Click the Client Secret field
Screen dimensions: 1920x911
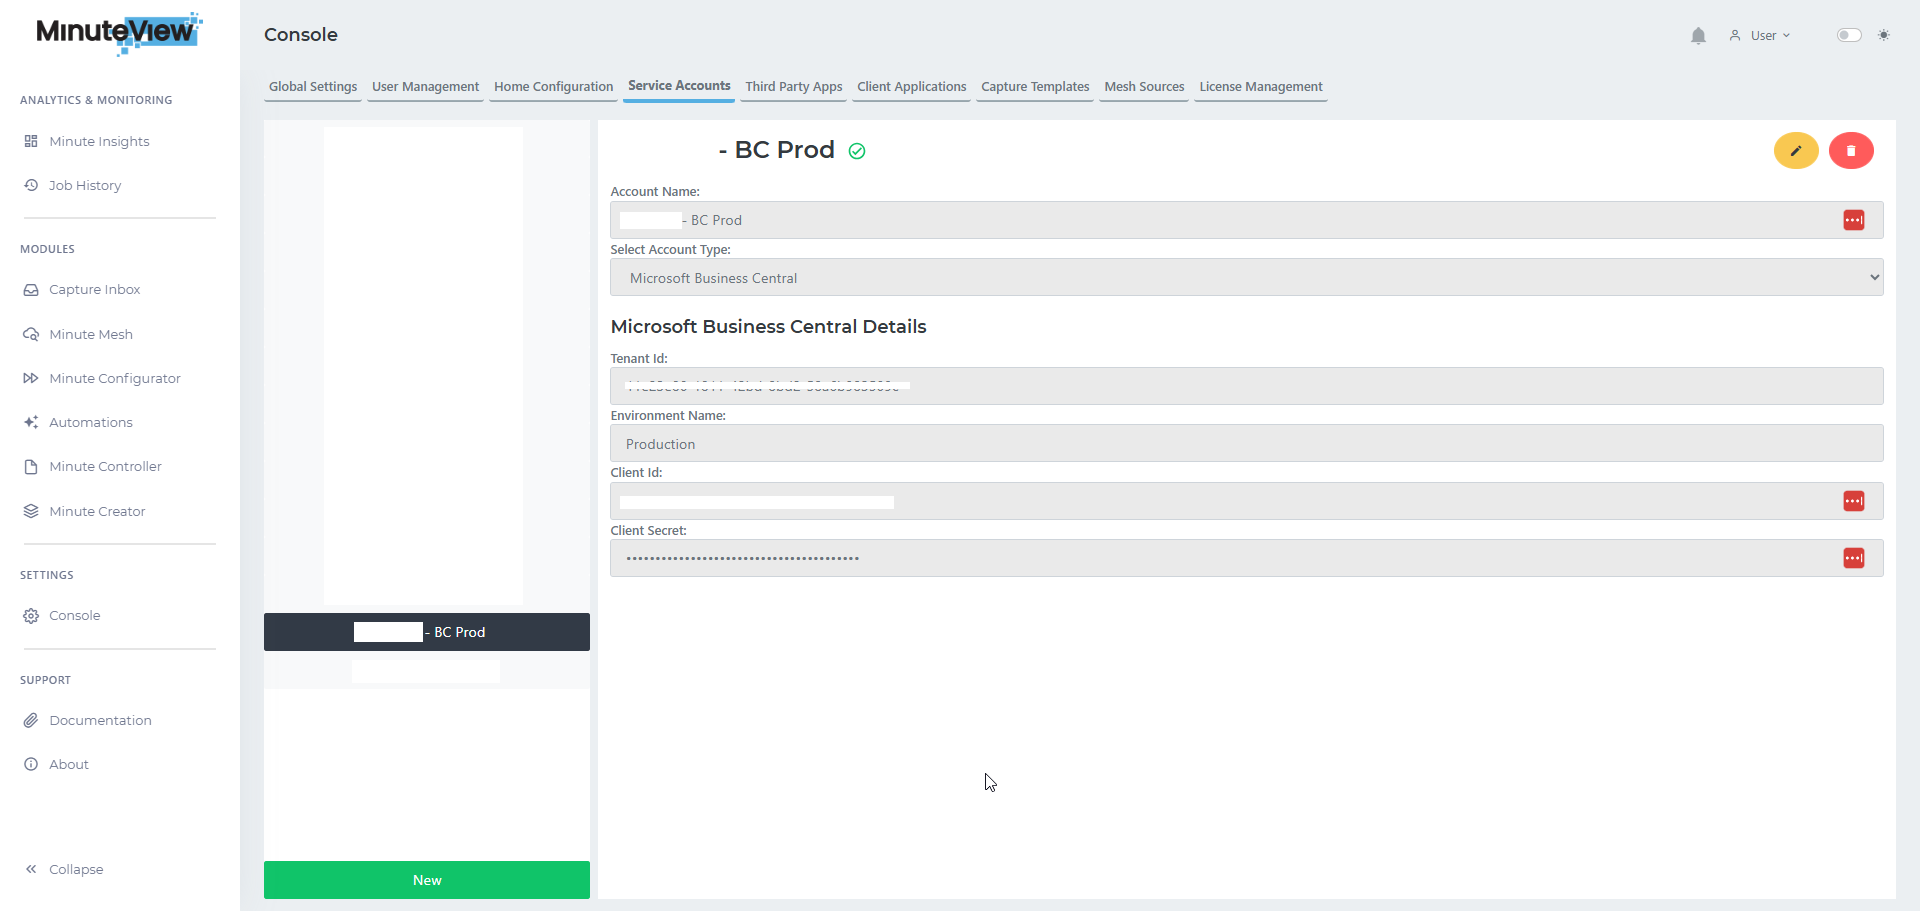pyautogui.click(x=1246, y=558)
